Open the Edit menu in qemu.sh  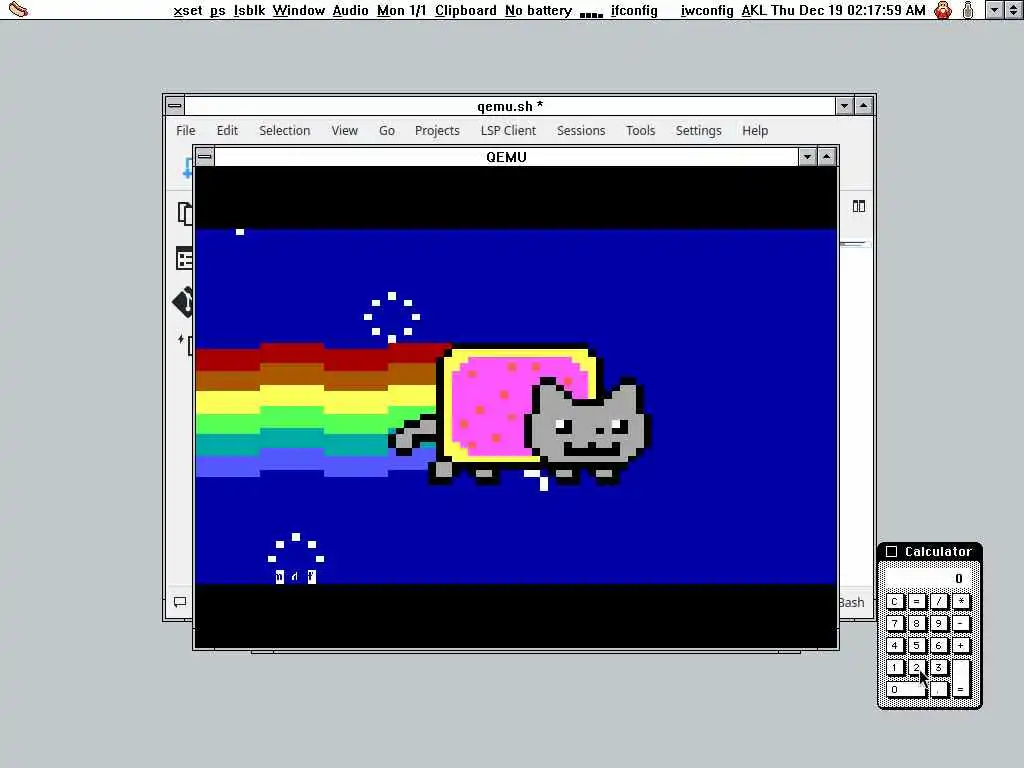tap(227, 131)
